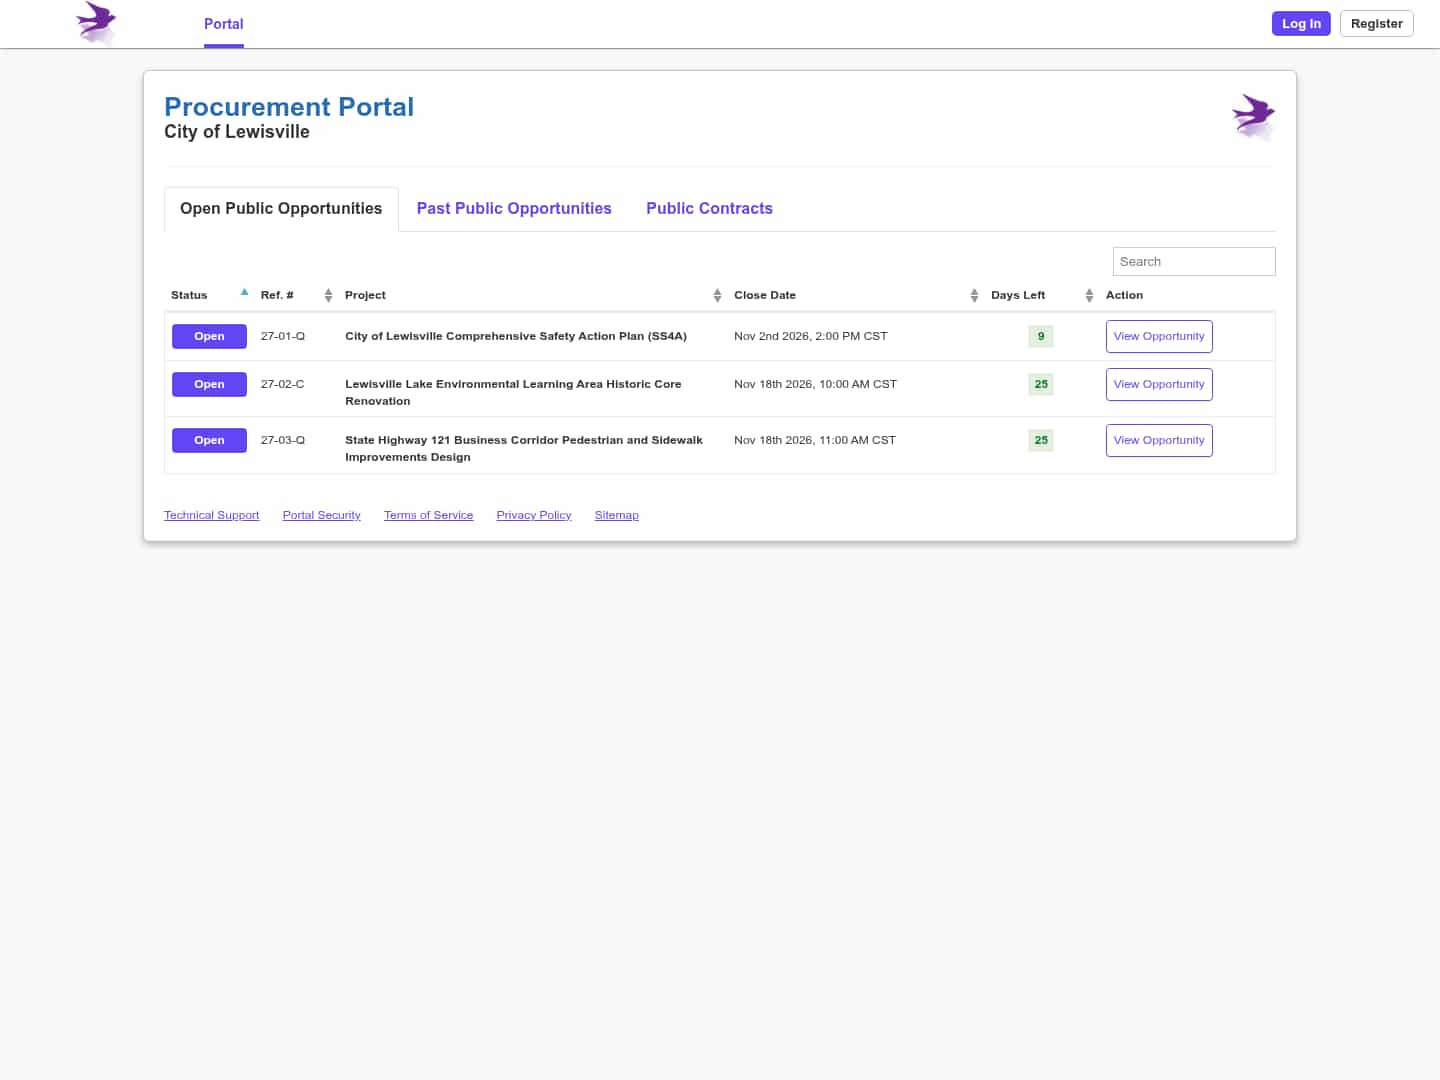Screen dimensions: 1440x1080
Task: Sort table by Status column arrow
Action: click(x=244, y=293)
